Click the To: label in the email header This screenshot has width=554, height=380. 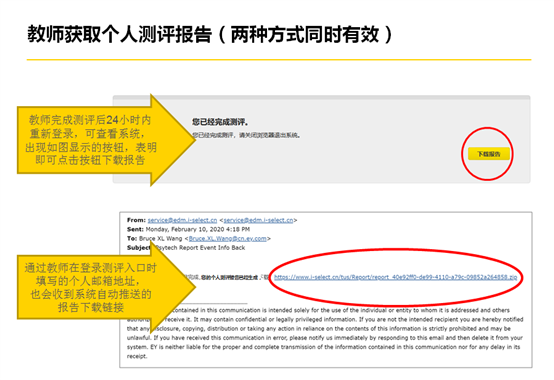point(132,238)
